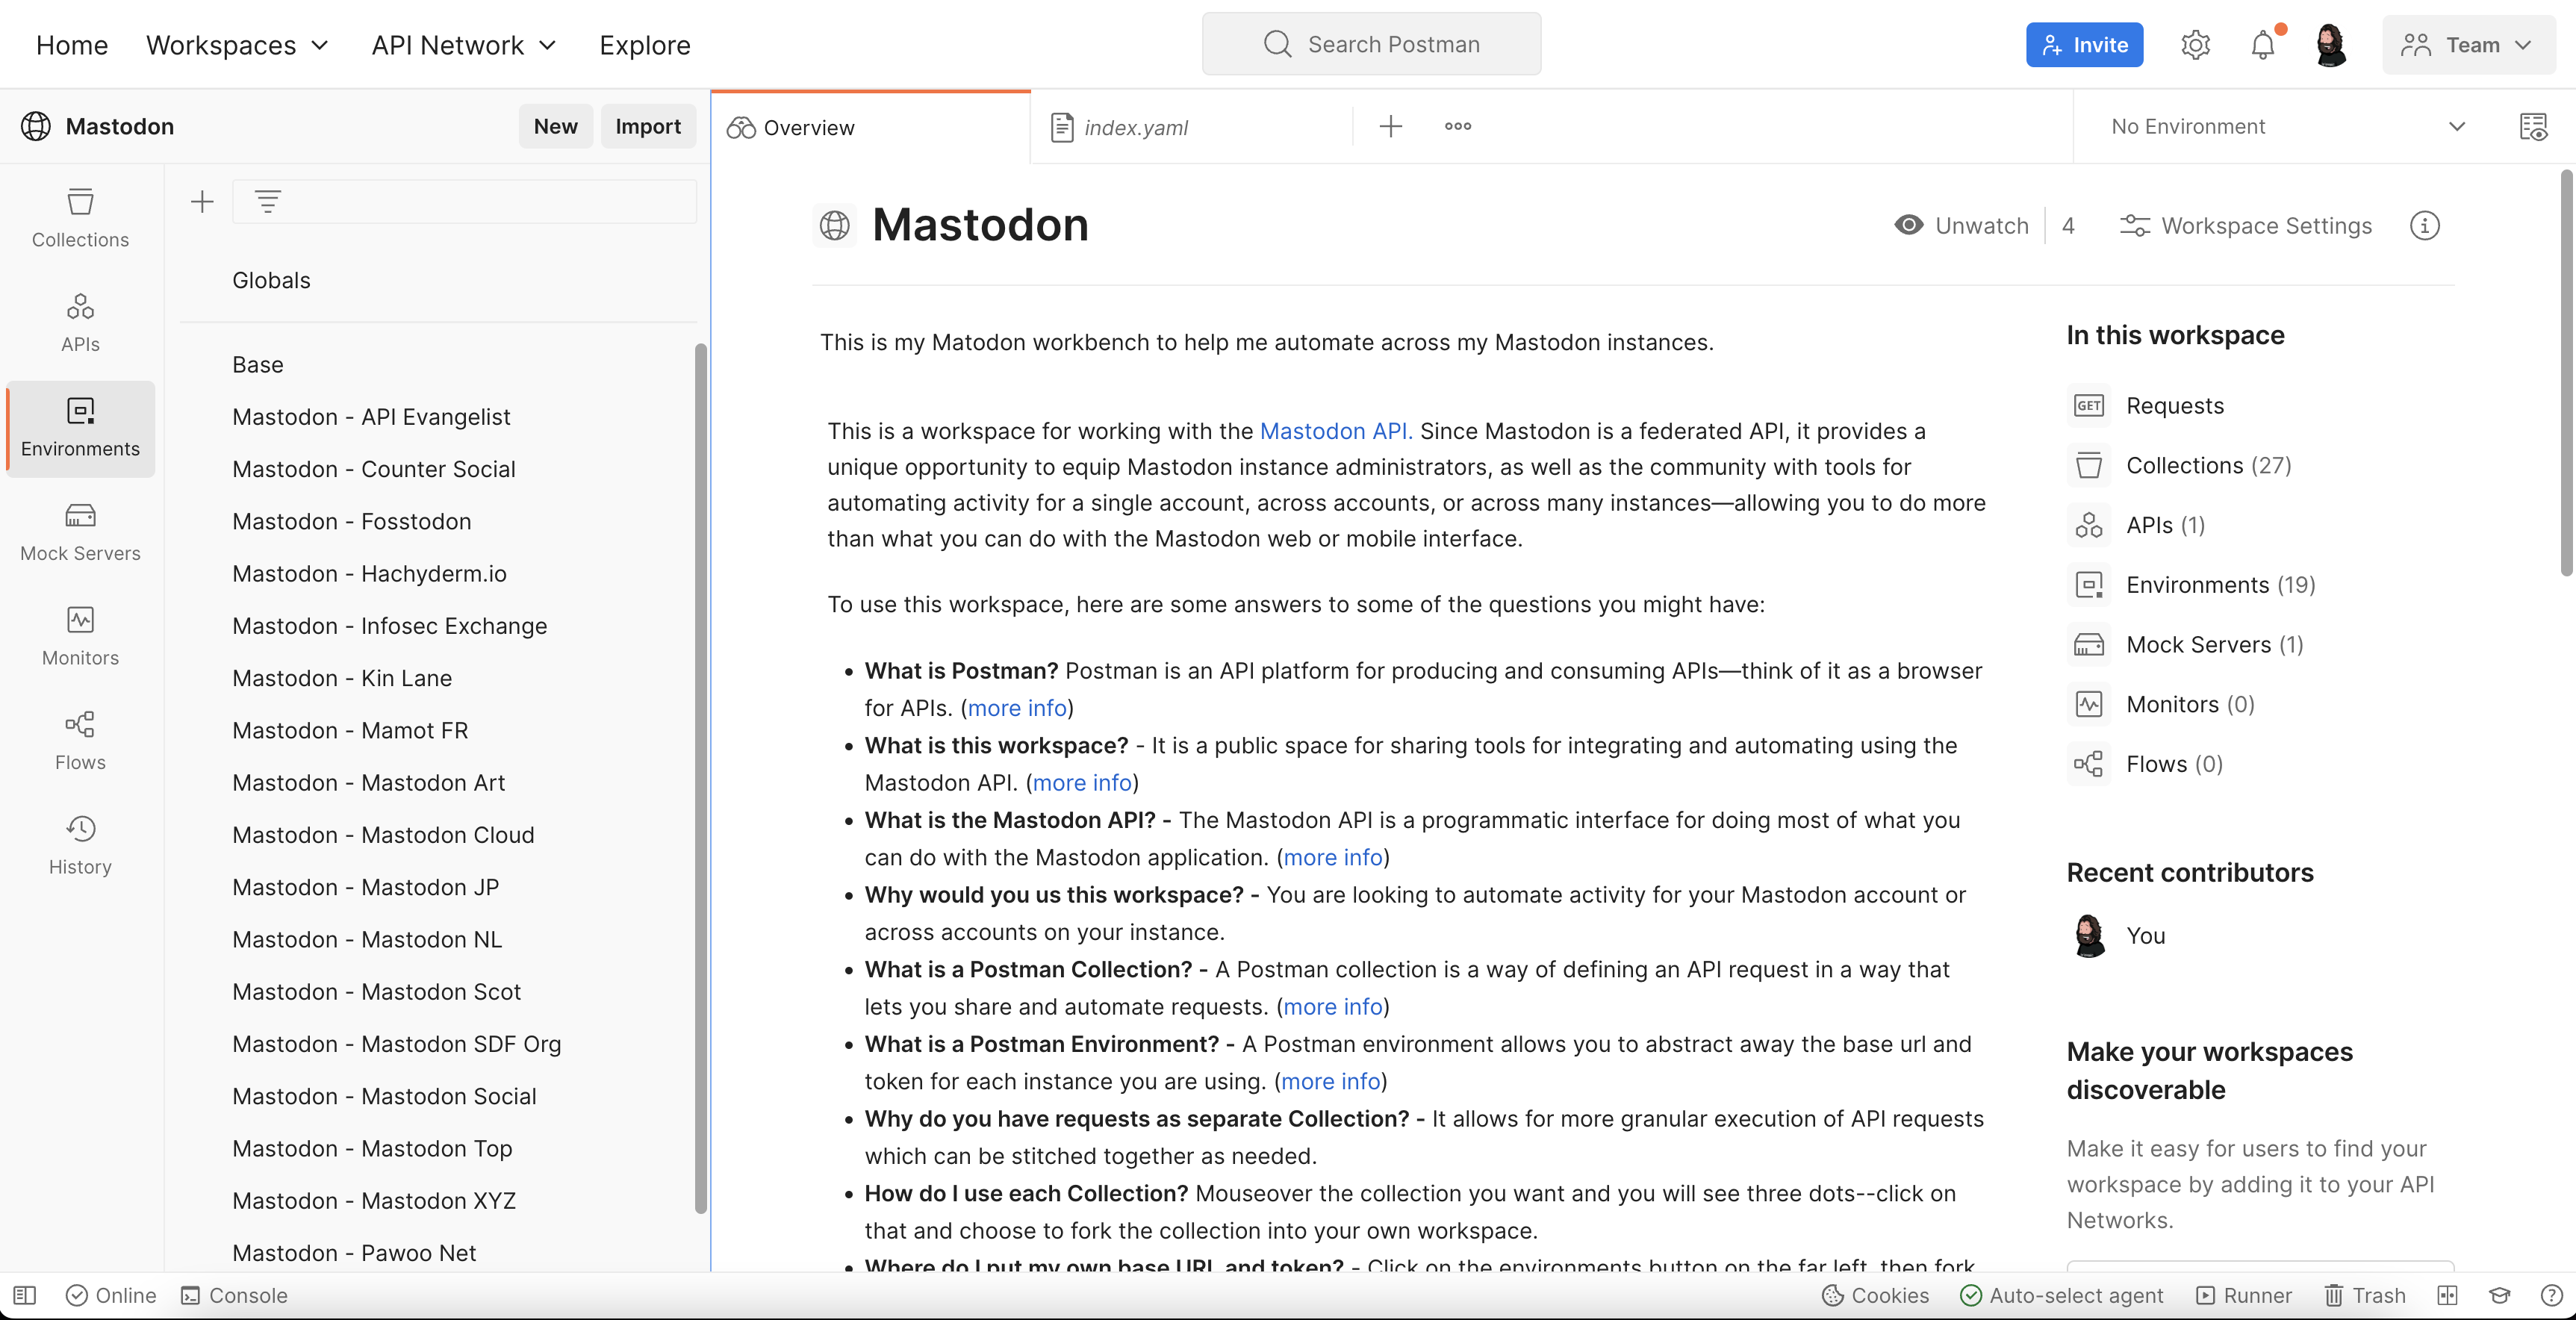This screenshot has width=2576, height=1320.
Task: Open the settings gear icon in the header
Action: click(x=2195, y=45)
